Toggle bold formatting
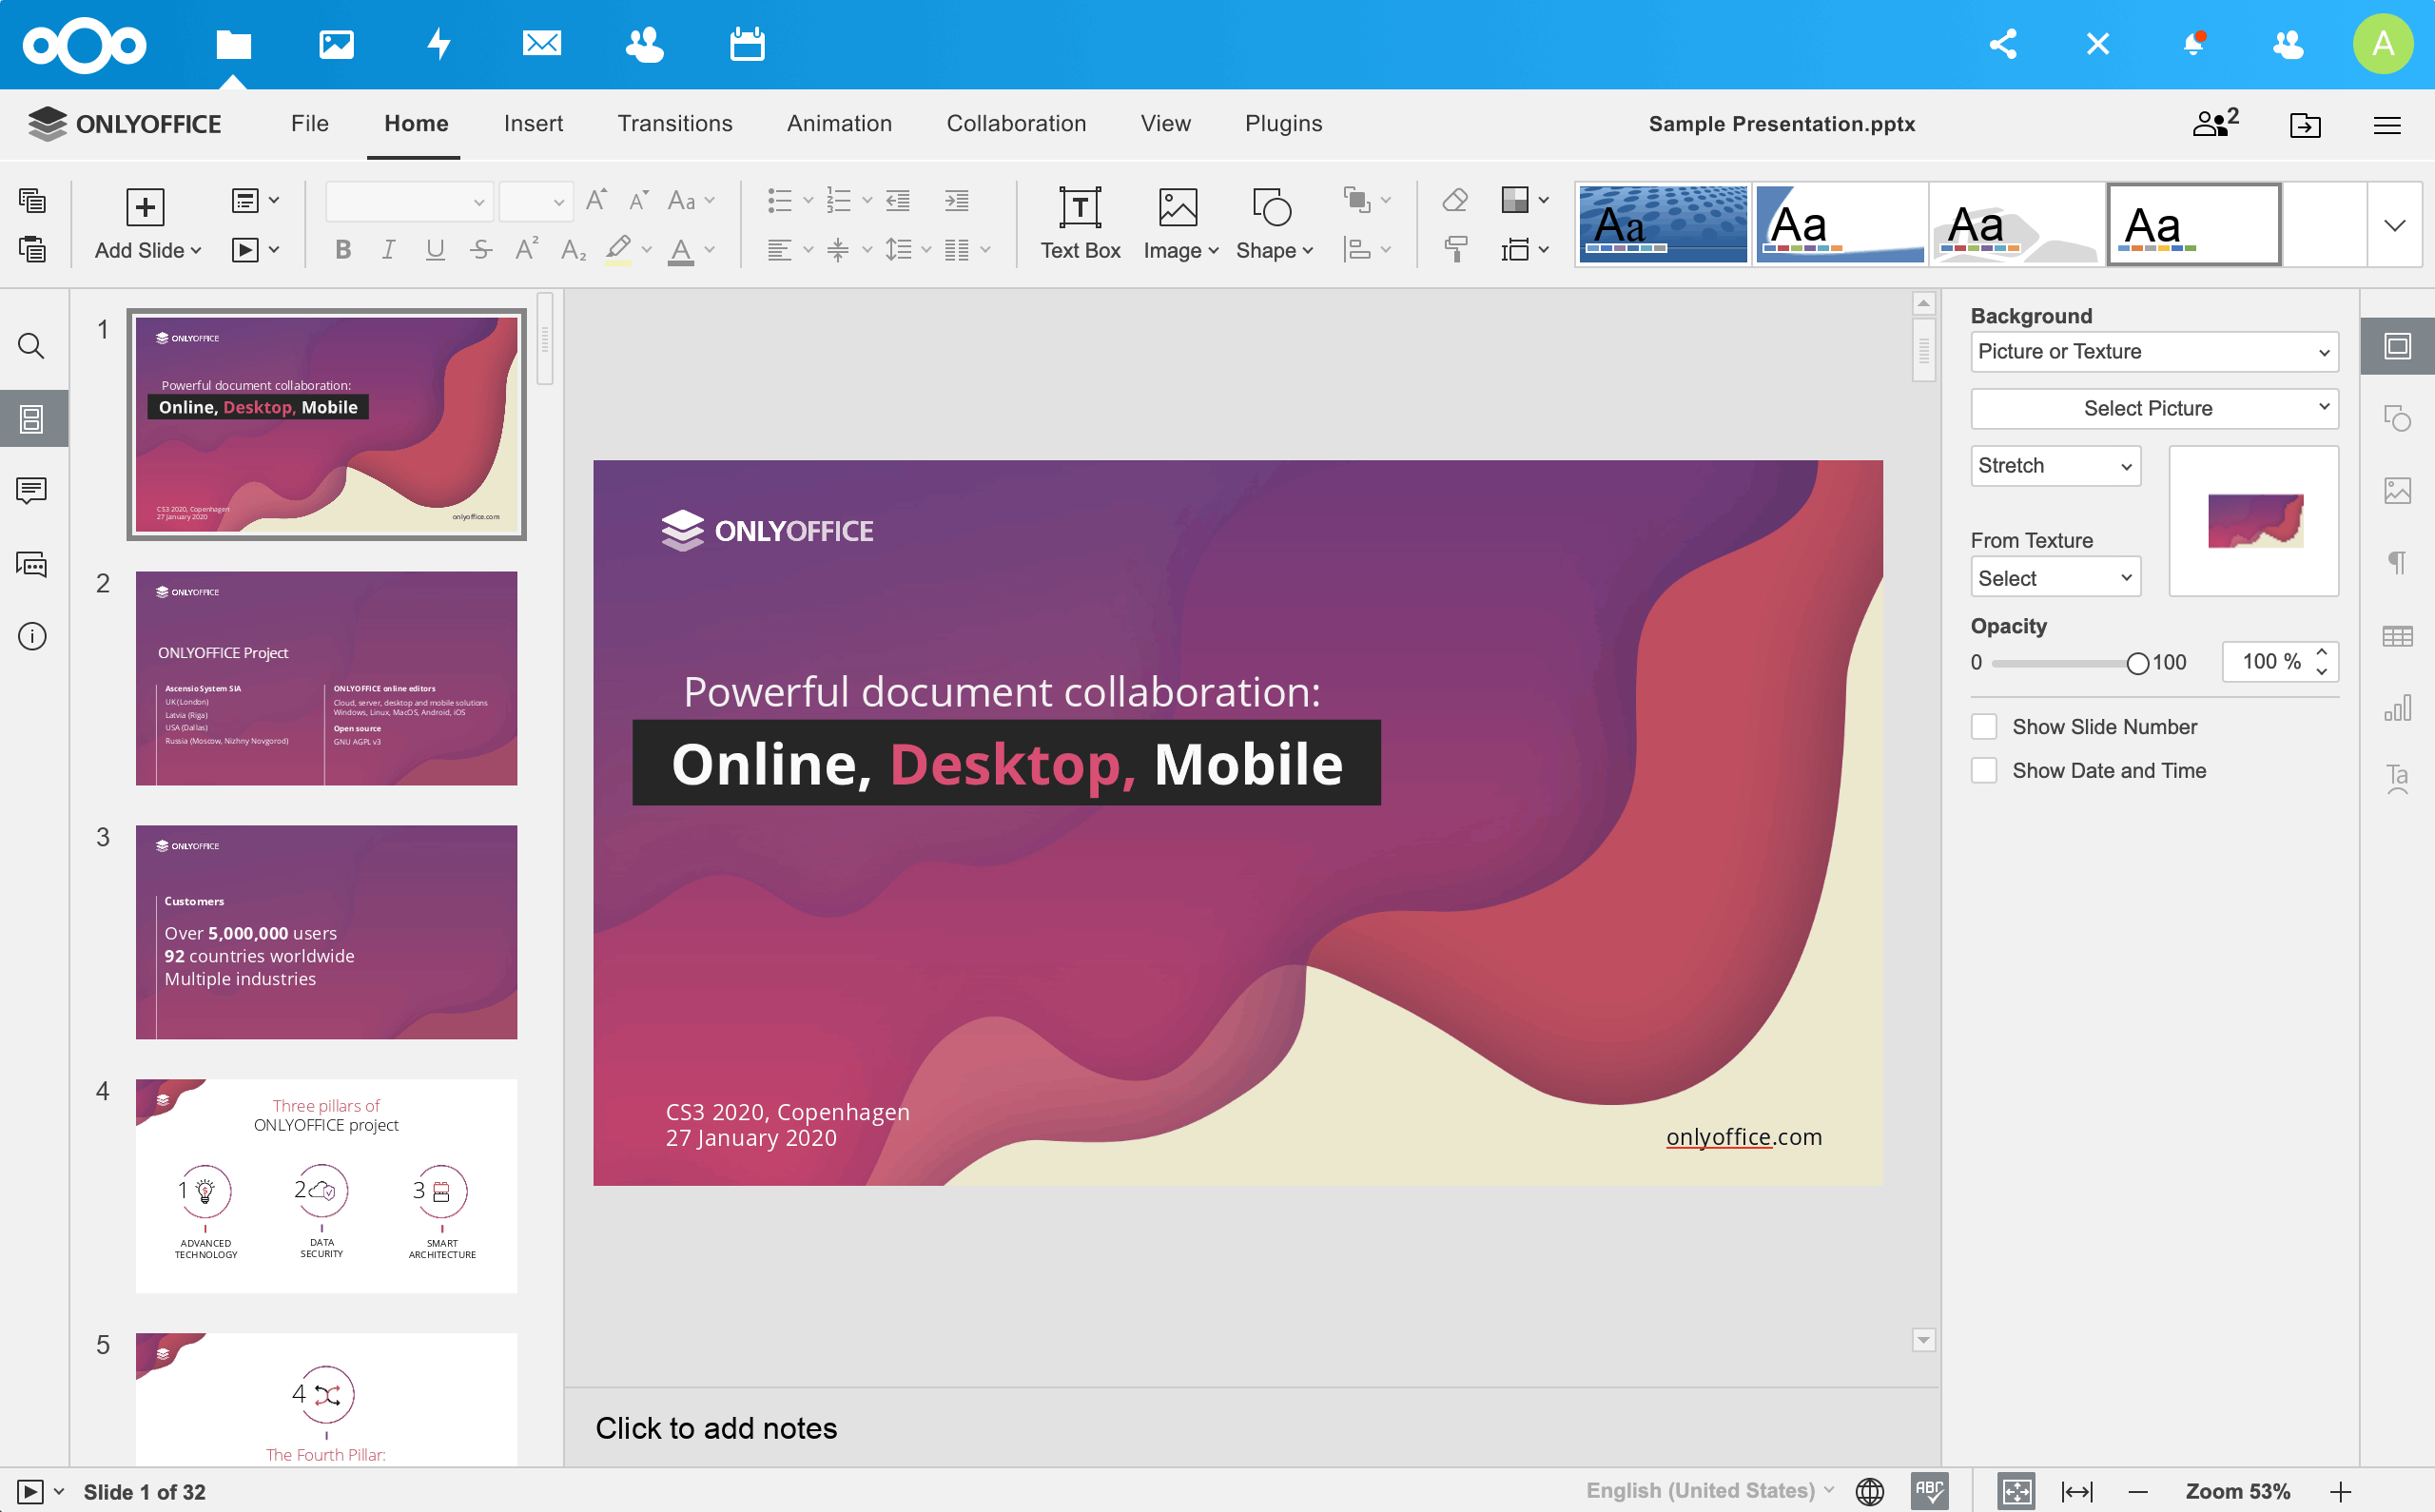Viewport: 2435px width, 1512px height. coord(343,249)
